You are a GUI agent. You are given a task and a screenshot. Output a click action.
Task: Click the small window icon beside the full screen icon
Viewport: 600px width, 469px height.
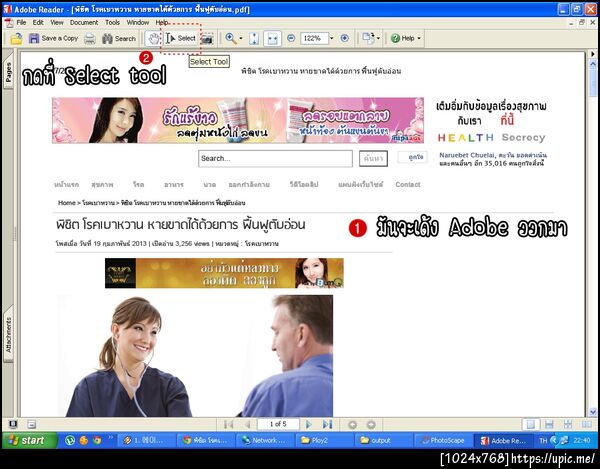click(x=32, y=424)
